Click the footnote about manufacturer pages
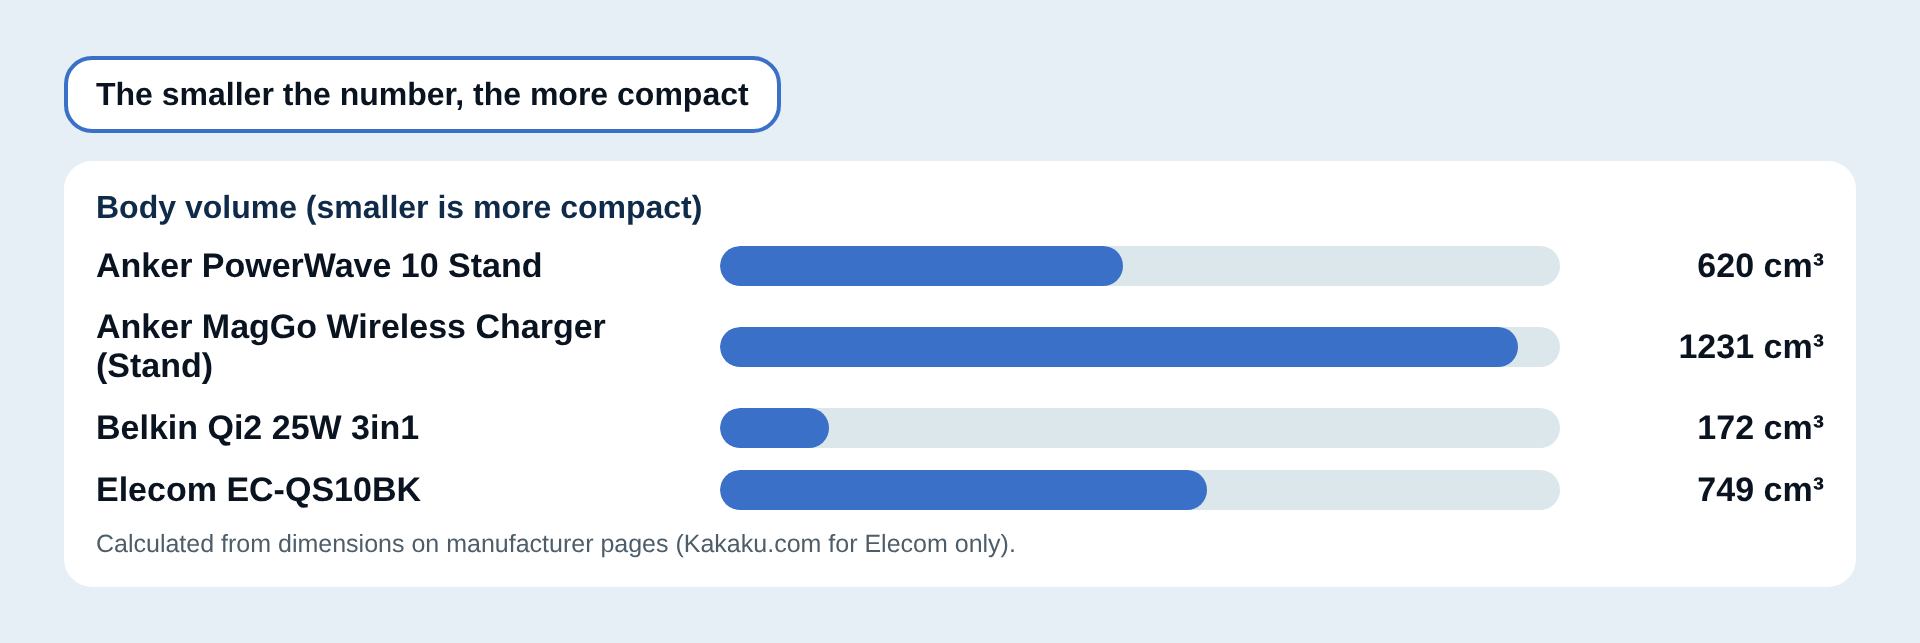The width and height of the screenshot is (1920, 643). tap(556, 544)
